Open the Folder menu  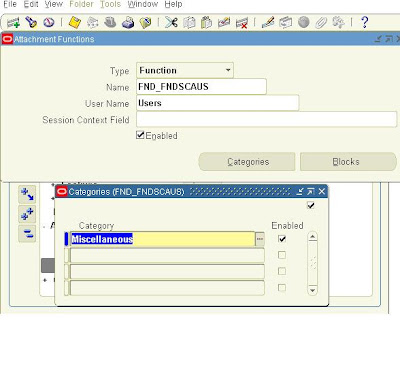pyautogui.click(x=81, y=4)
